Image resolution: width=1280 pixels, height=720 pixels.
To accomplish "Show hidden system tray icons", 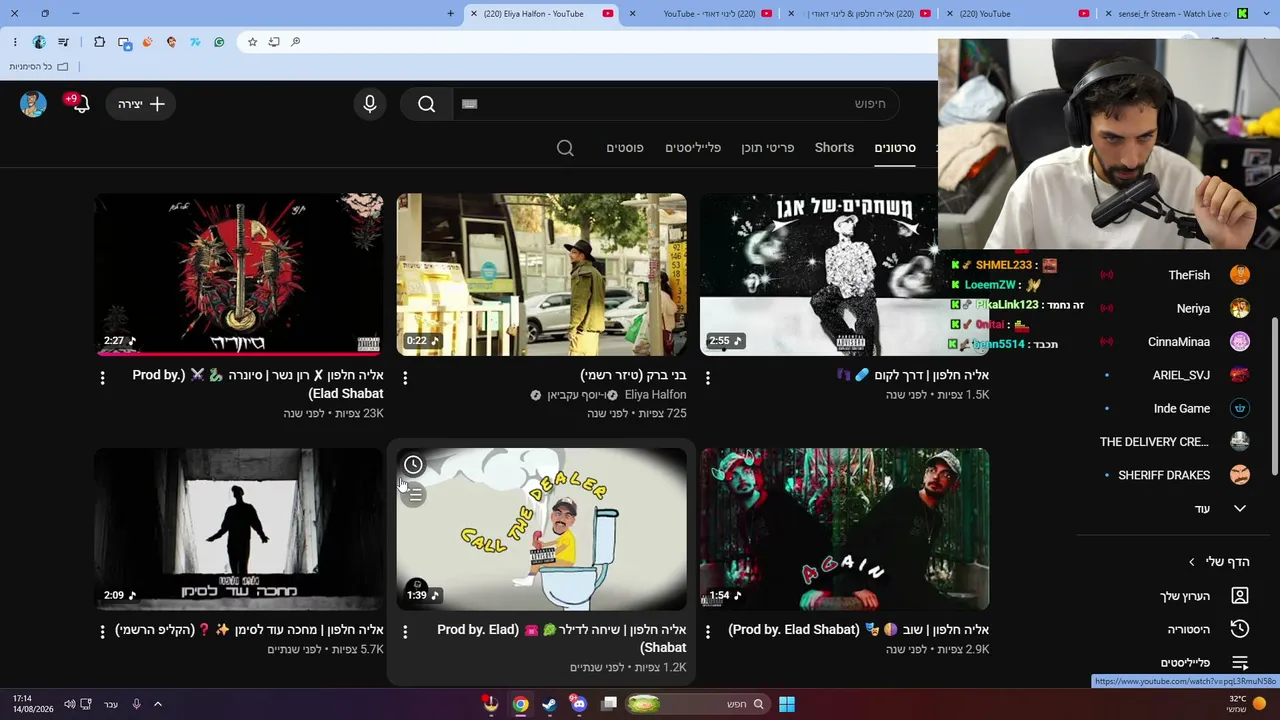I will 157,704.
